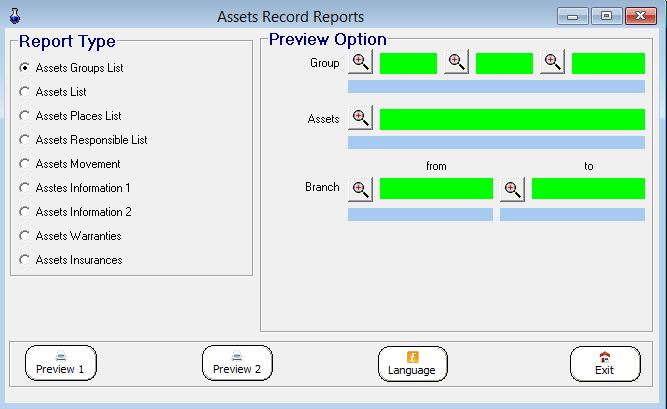
Task: Choose the Assets Places List option
Action: point(25,116)
